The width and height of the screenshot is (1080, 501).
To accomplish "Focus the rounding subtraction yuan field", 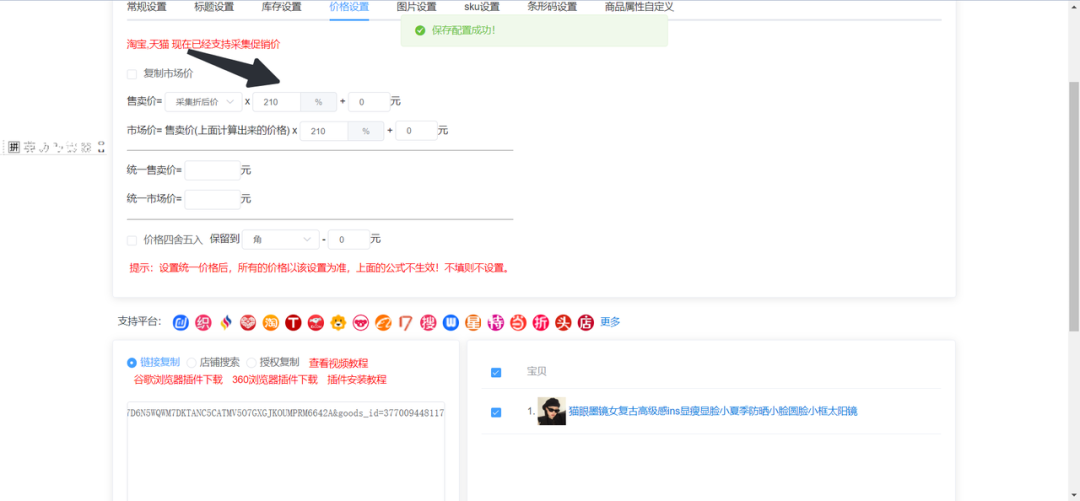I will coord(349,239).
